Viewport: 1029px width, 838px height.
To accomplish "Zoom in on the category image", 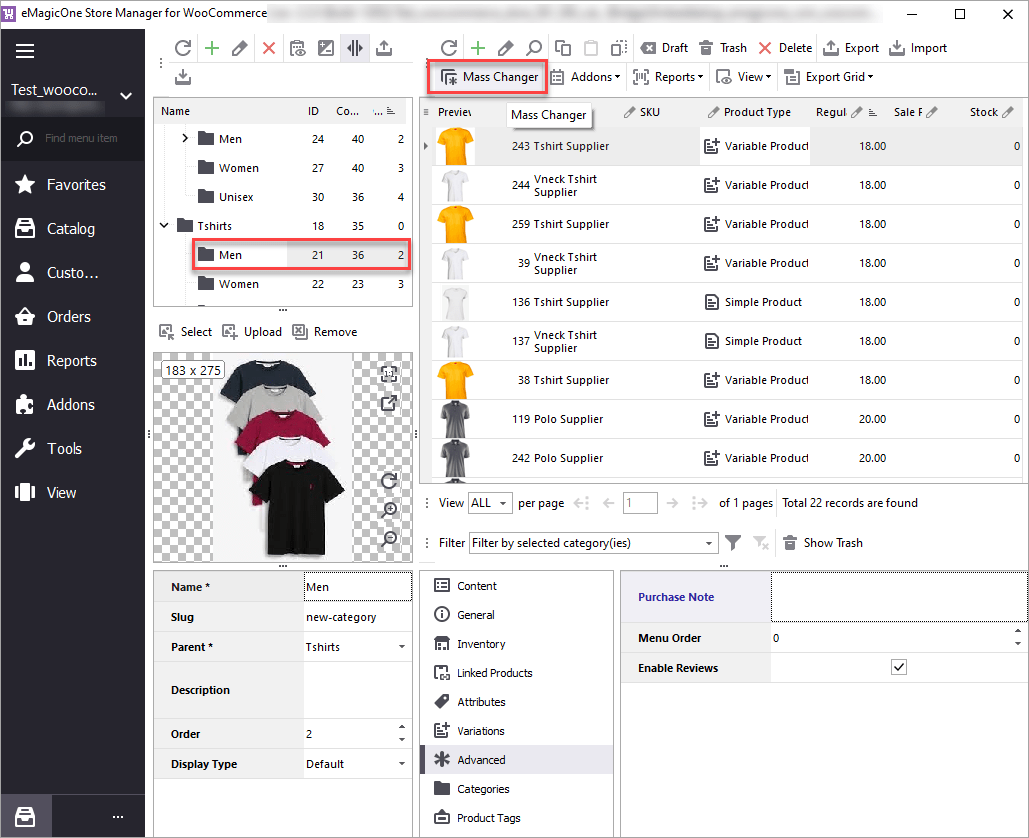I will (389, 510).
